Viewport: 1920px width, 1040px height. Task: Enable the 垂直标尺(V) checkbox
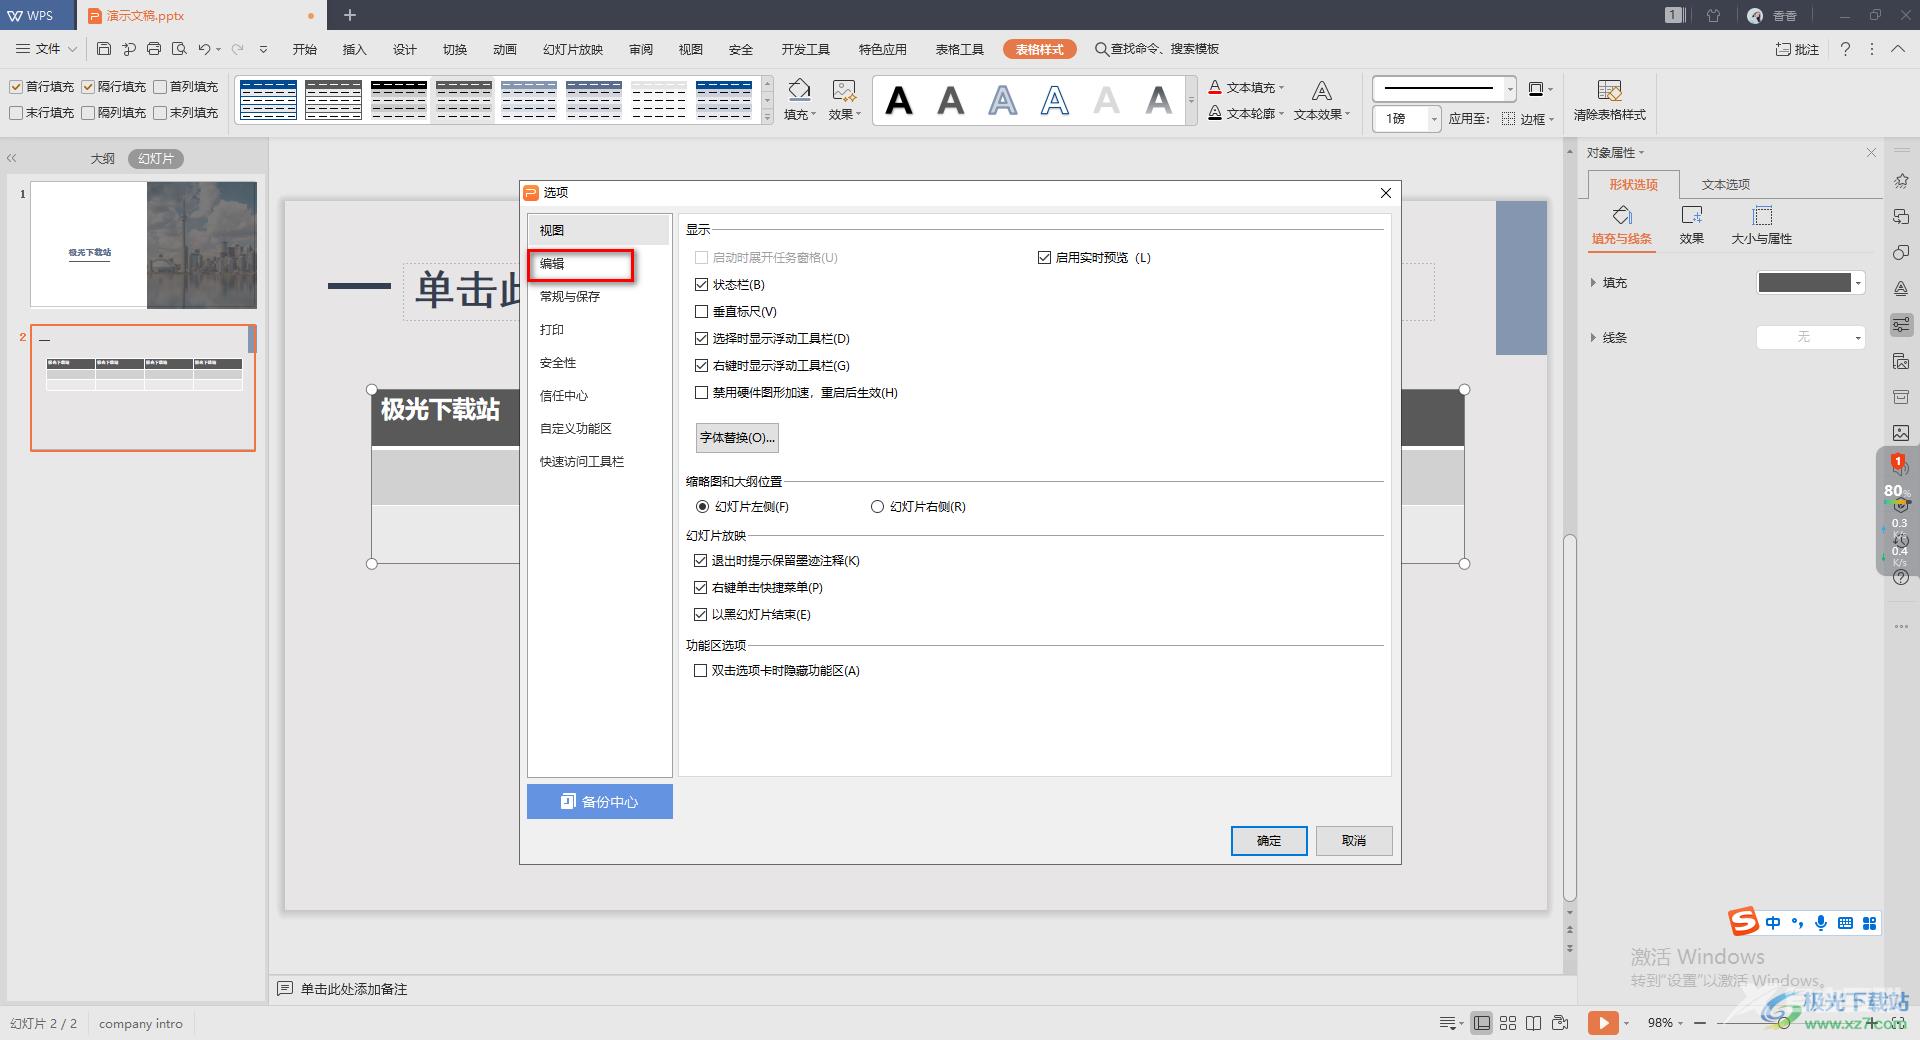(701, 312)
